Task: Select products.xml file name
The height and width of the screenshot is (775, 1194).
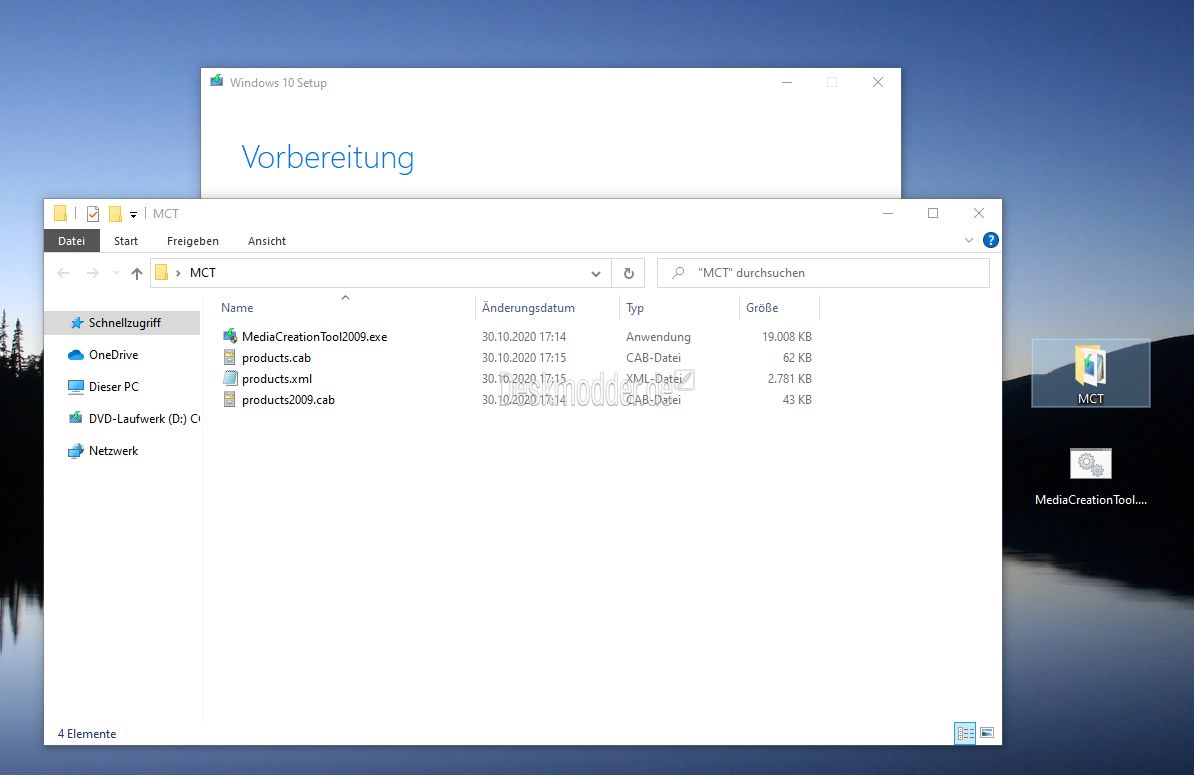Action: [x=277, y=379]
